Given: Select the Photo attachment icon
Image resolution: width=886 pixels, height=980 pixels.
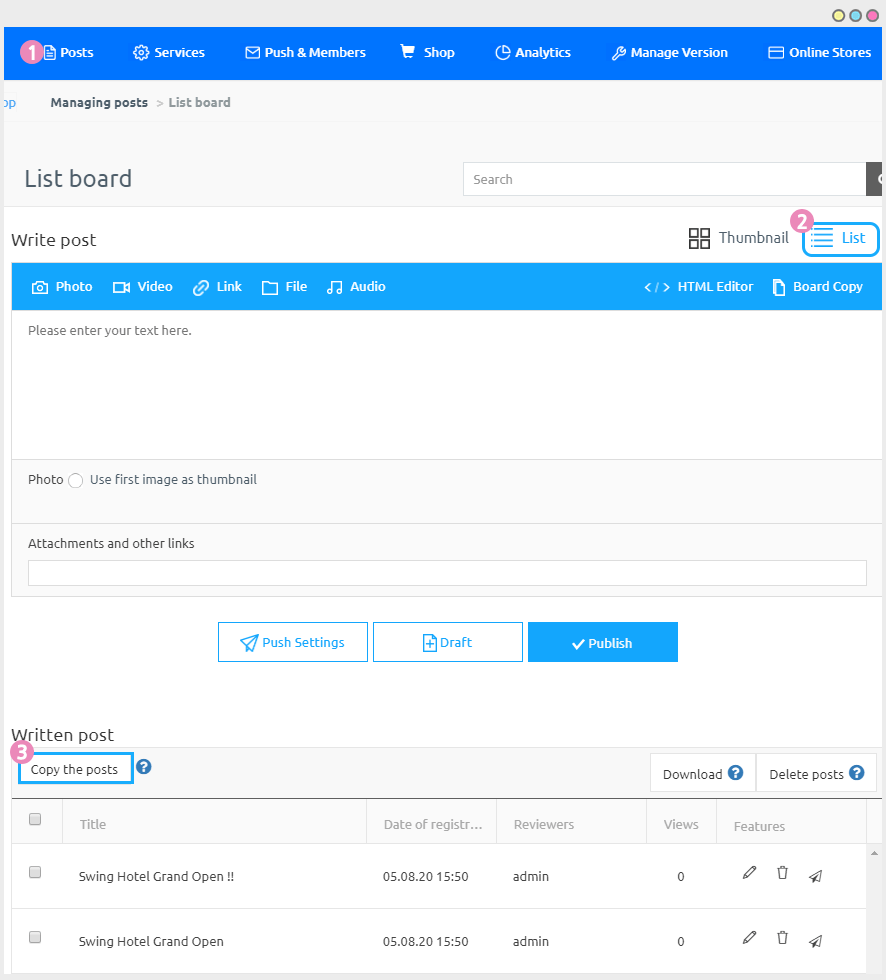Looking at the screenshot, I should point(41,286).
